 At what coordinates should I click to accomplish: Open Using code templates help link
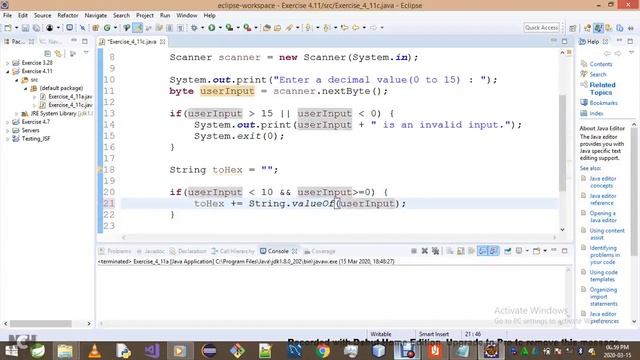point(603,276)
